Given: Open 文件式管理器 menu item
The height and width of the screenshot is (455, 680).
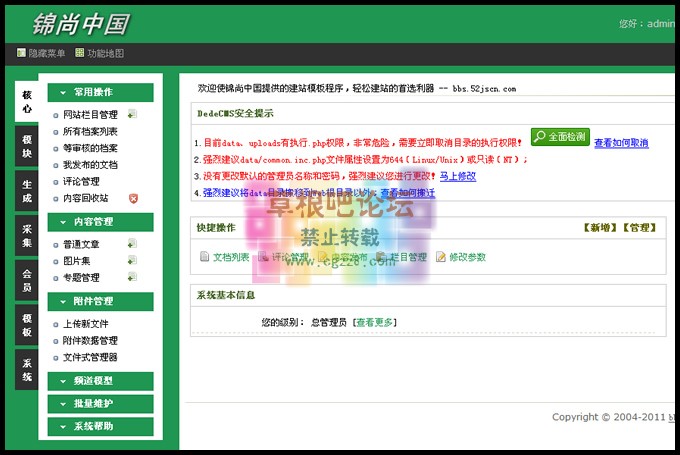Looking at the screenshot, I should [90, 357].
